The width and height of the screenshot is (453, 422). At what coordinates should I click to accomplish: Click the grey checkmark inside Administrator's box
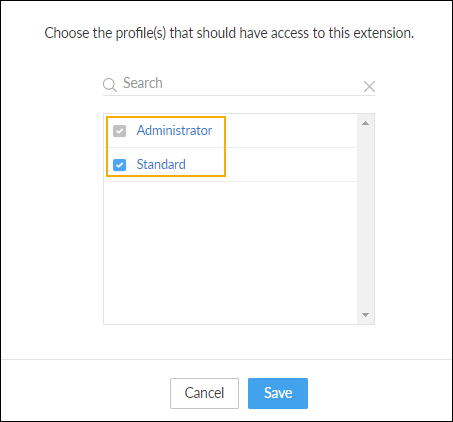click(x=119, y=131)
